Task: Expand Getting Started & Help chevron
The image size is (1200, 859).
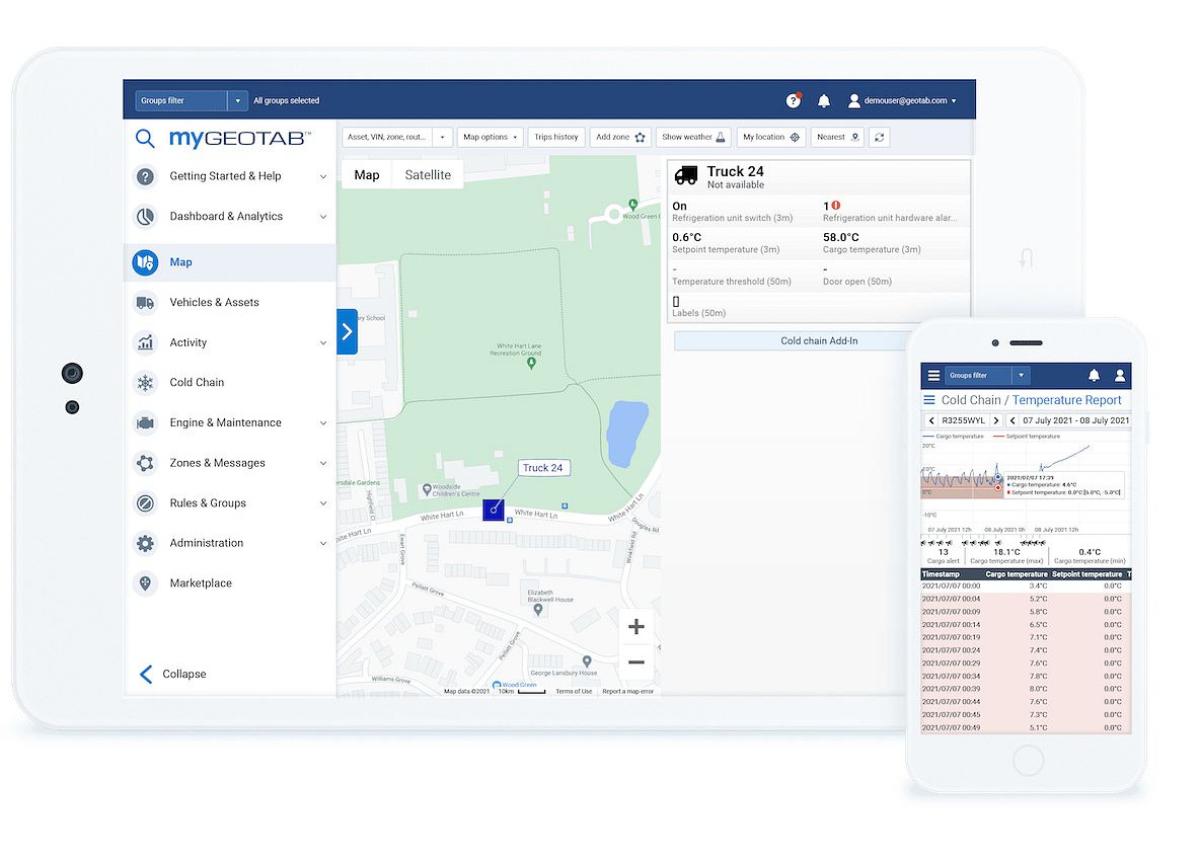Action: coord(323,177)
